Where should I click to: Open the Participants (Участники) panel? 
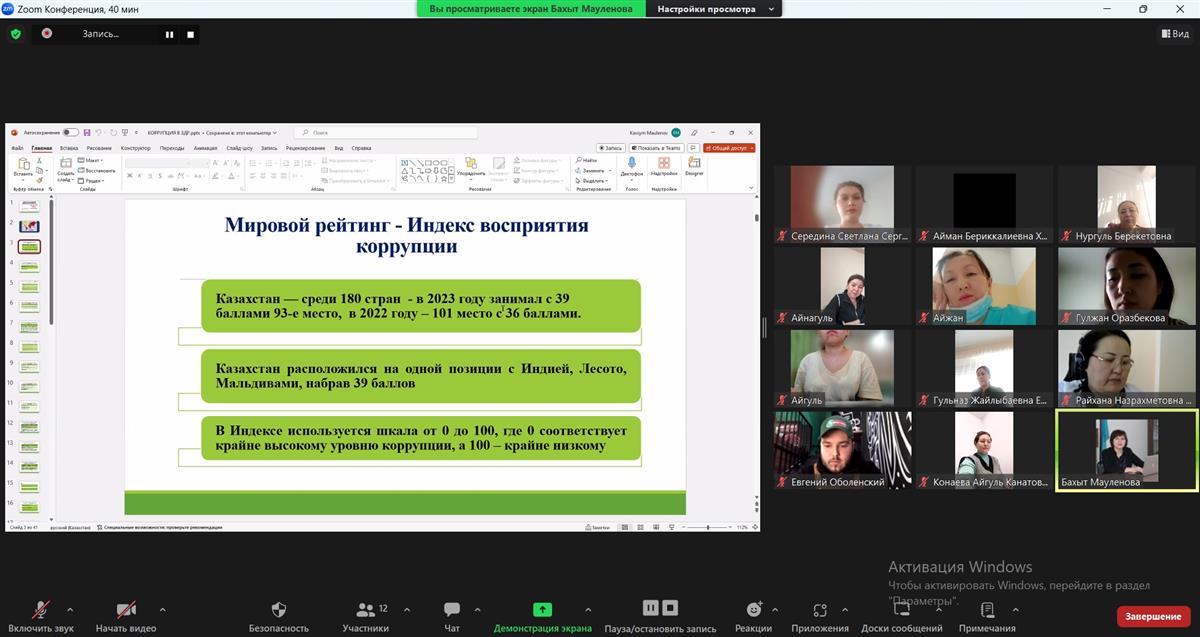coord(366,610)
